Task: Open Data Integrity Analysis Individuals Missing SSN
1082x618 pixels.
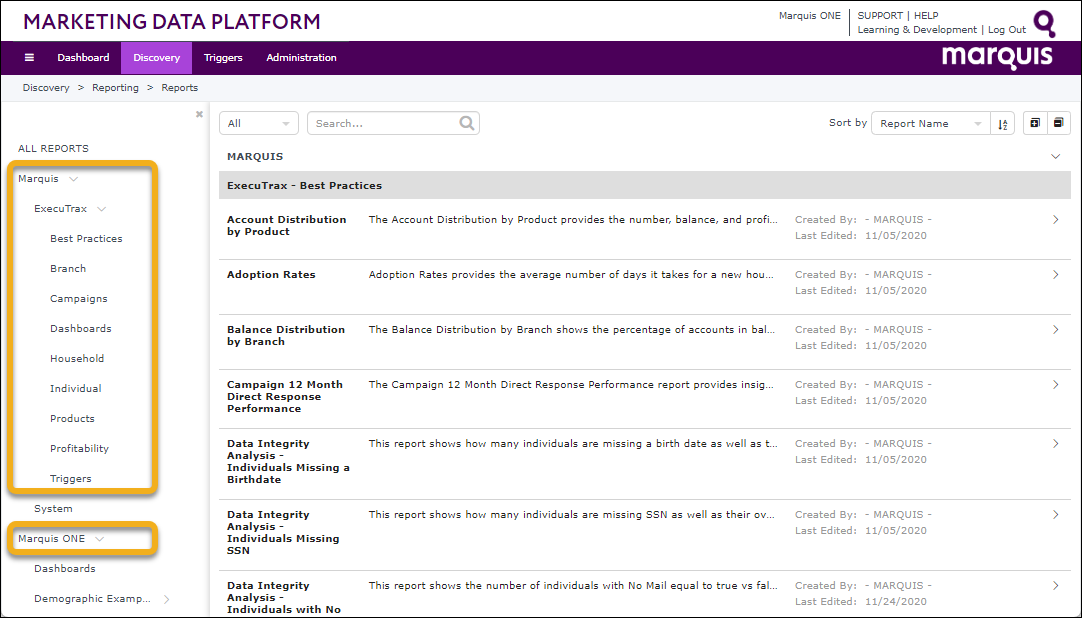Action: tap(283, 532)
